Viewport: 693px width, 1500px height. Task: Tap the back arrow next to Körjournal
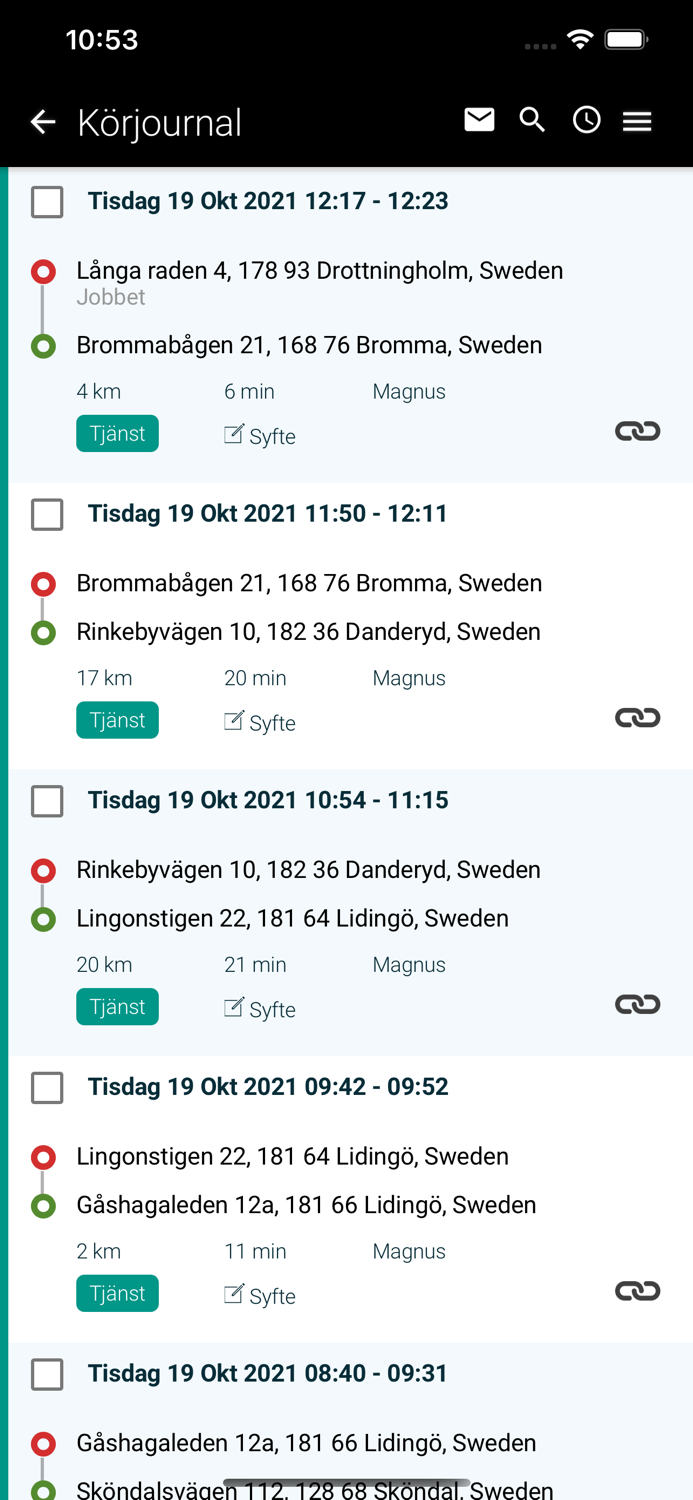41,121
